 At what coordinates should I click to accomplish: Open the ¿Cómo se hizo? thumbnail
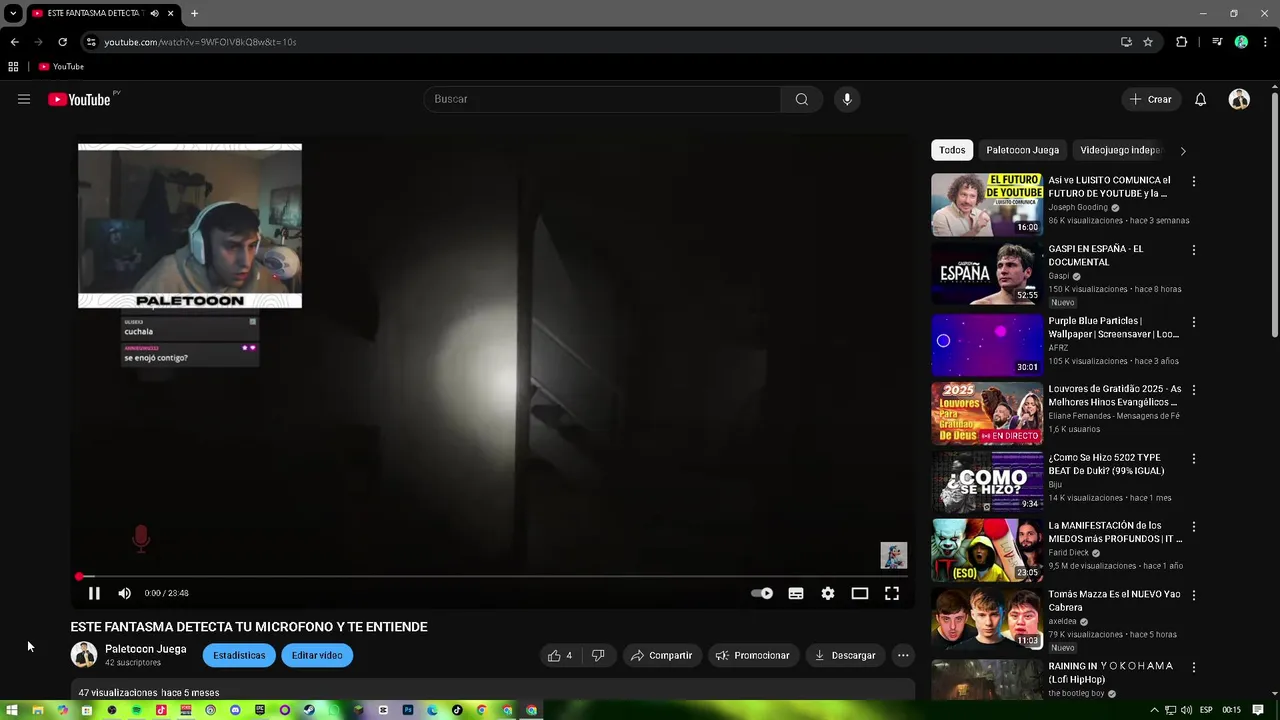point(987,481)
